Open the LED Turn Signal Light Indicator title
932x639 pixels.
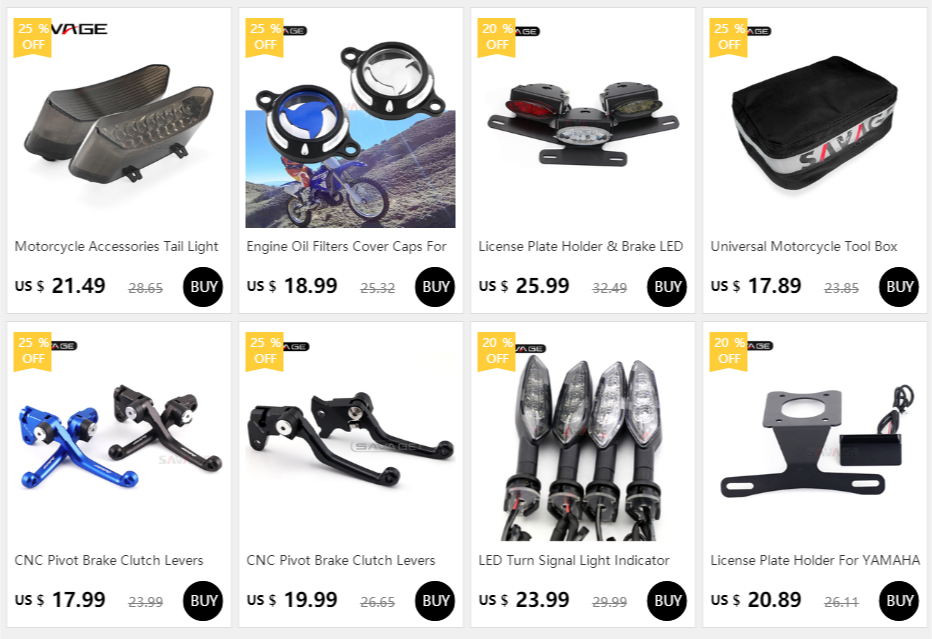tap(574, 560)
